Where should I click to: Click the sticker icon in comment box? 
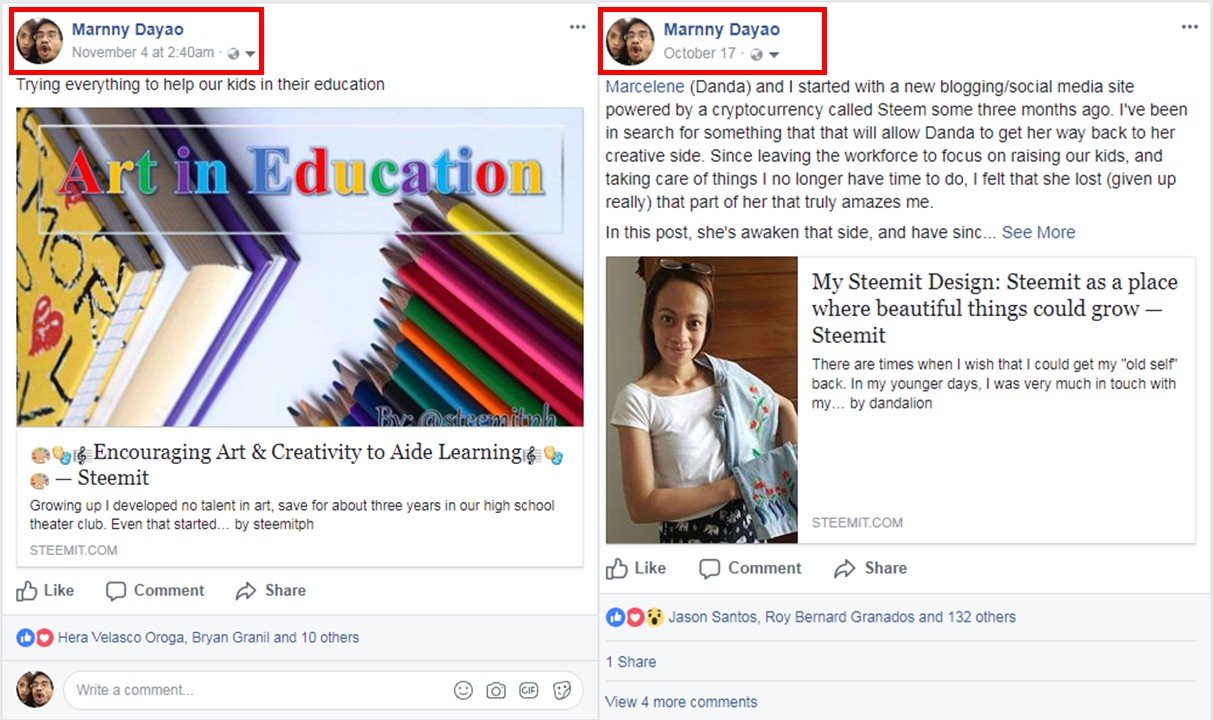pos(562,690)
